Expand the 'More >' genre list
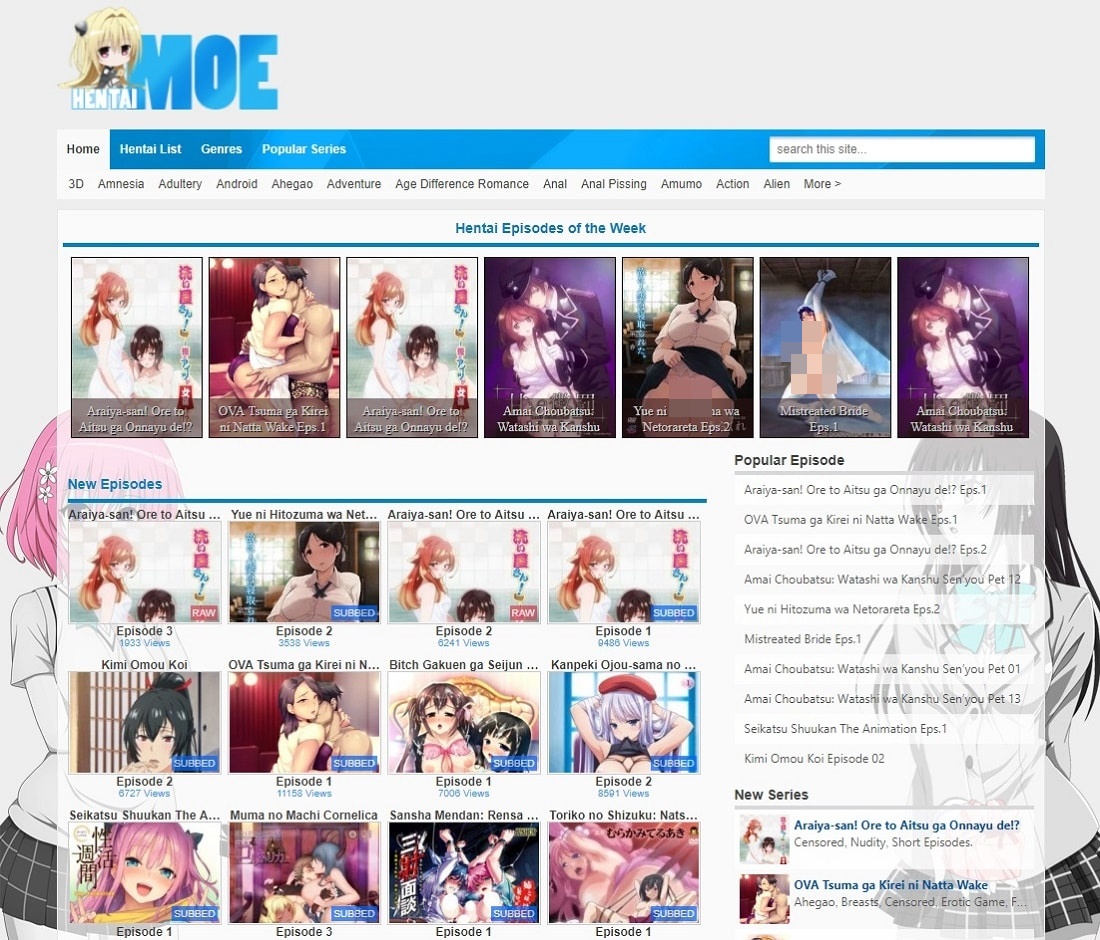Screen dimensions: 1100x940 pyautogui.click(x=822, y=184)
